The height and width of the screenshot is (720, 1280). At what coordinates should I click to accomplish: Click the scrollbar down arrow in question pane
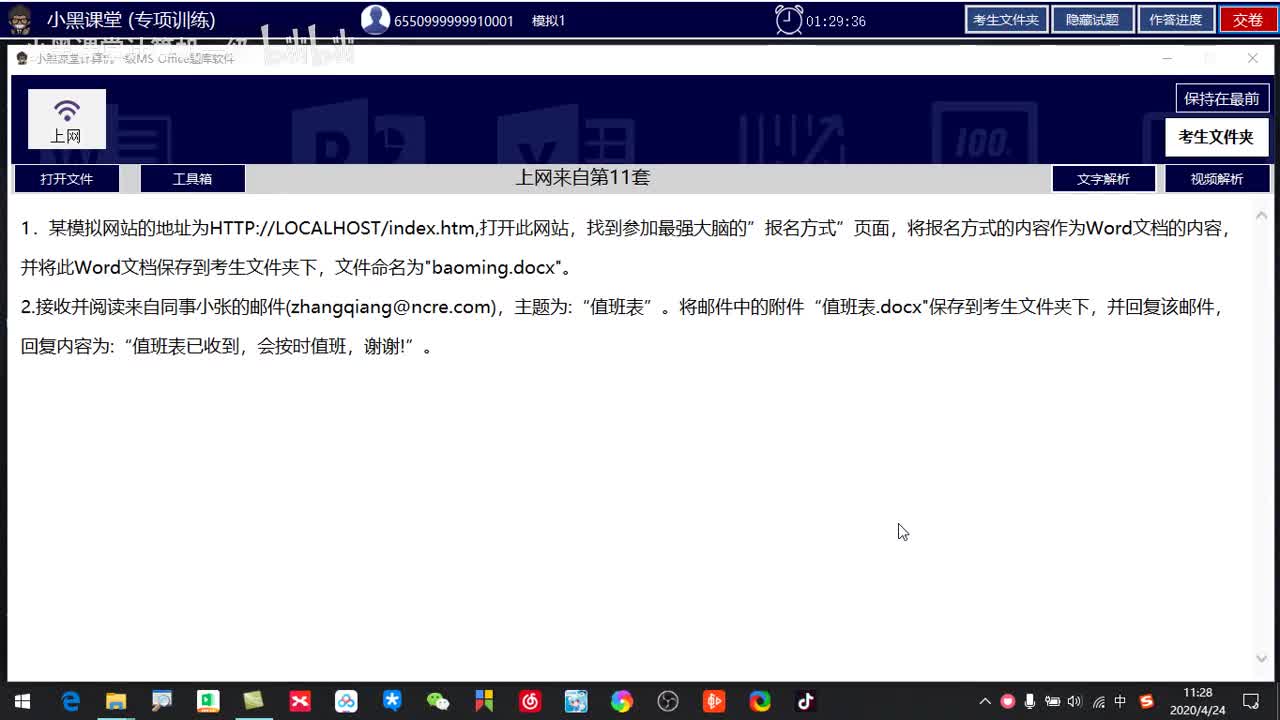pyautogui.click(x=1261, y=658)
